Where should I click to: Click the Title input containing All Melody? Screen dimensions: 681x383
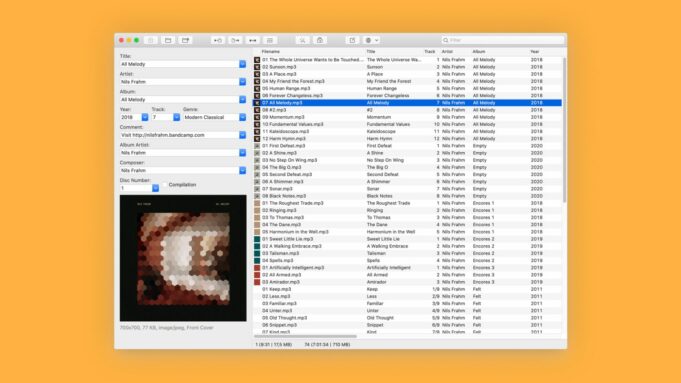[179, 64]
